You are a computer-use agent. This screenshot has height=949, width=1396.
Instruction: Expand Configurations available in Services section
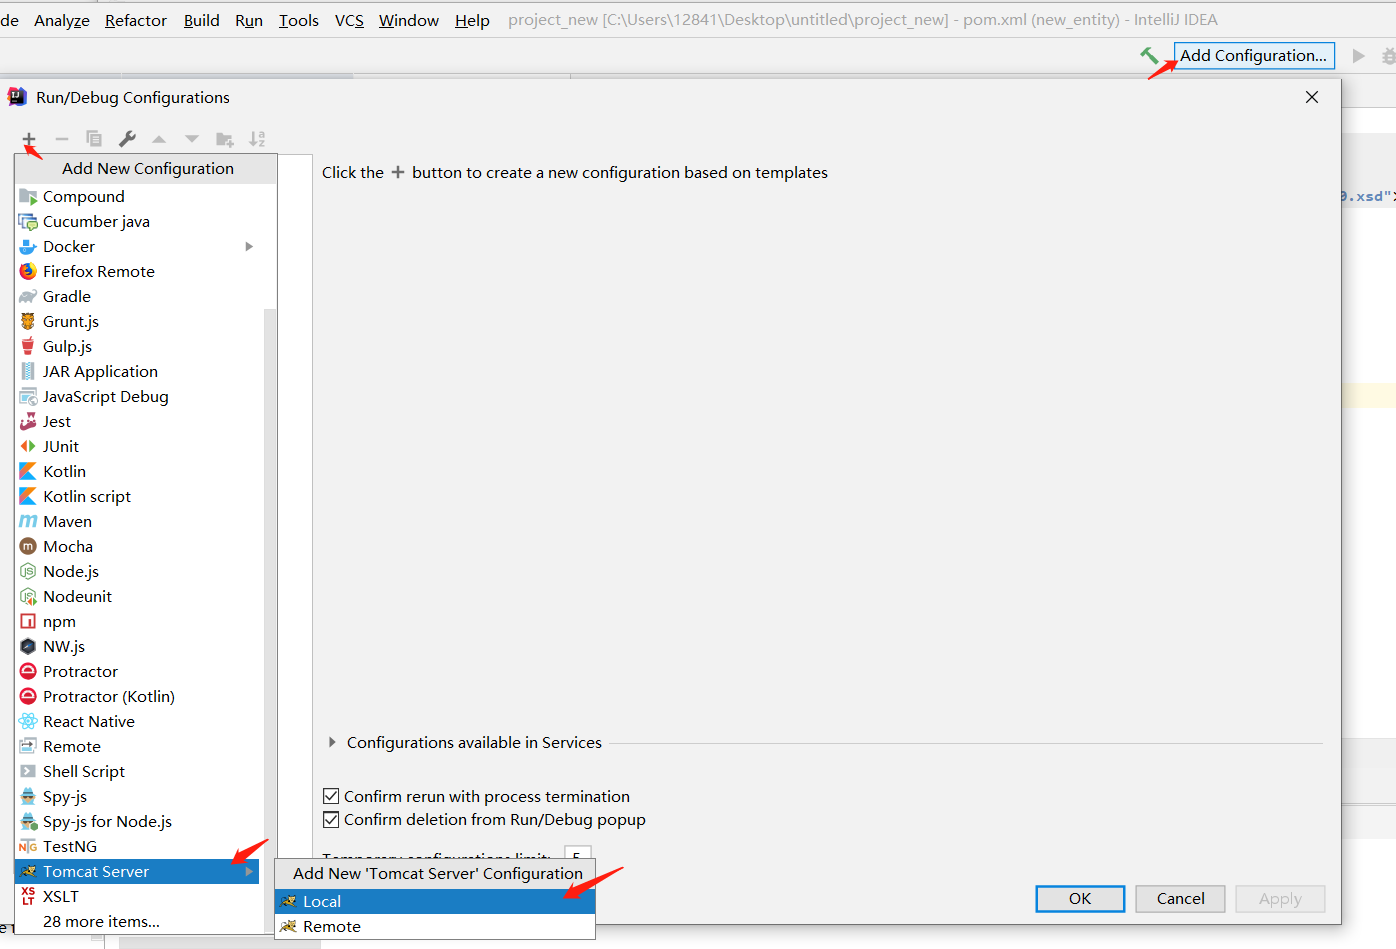[332, 742]
